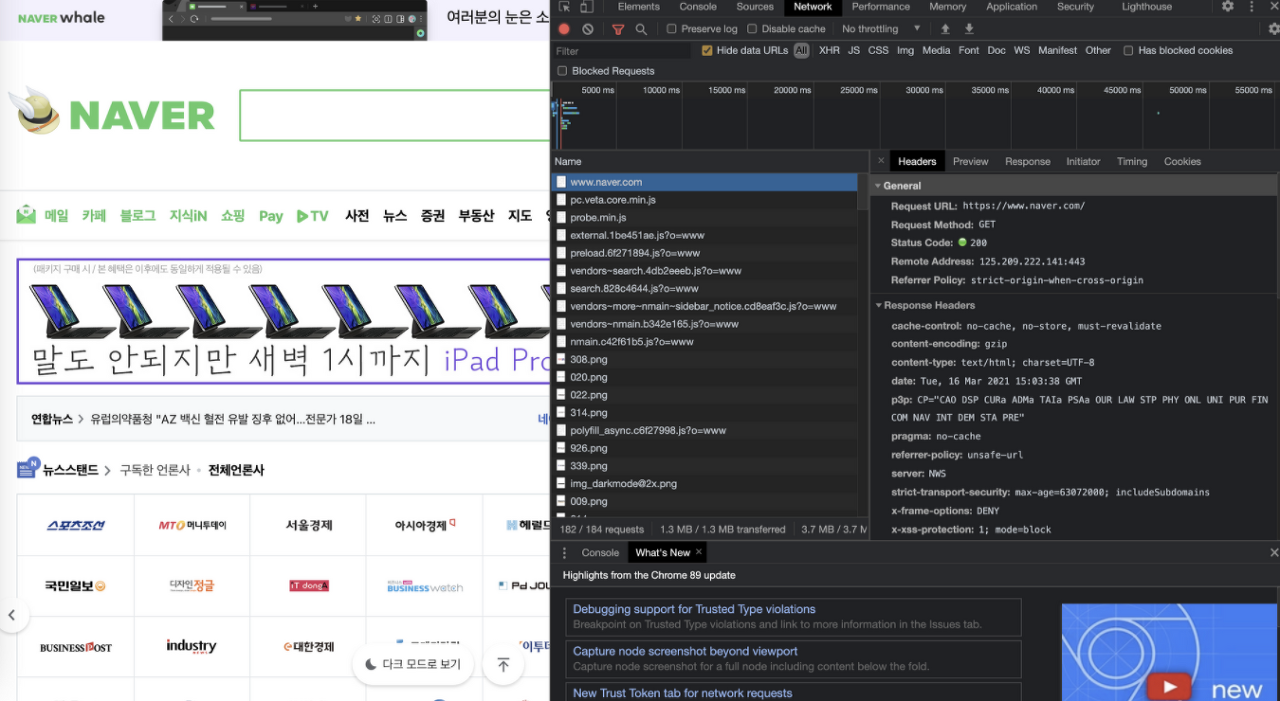Viewport: 1280px width, 701px height.
Task: Switch to the Elements panel
Action: [638, 7]
